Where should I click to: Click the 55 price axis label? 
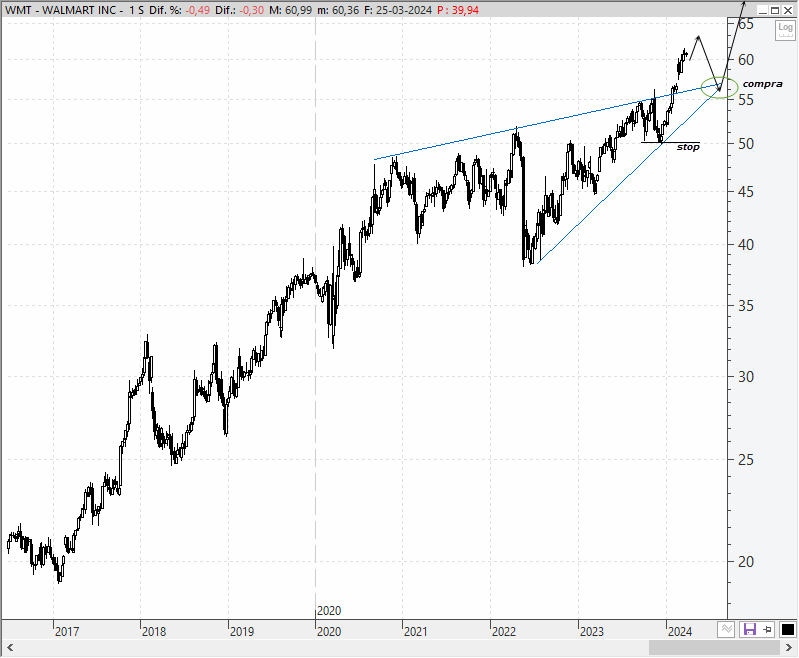(x=746, y=100)
